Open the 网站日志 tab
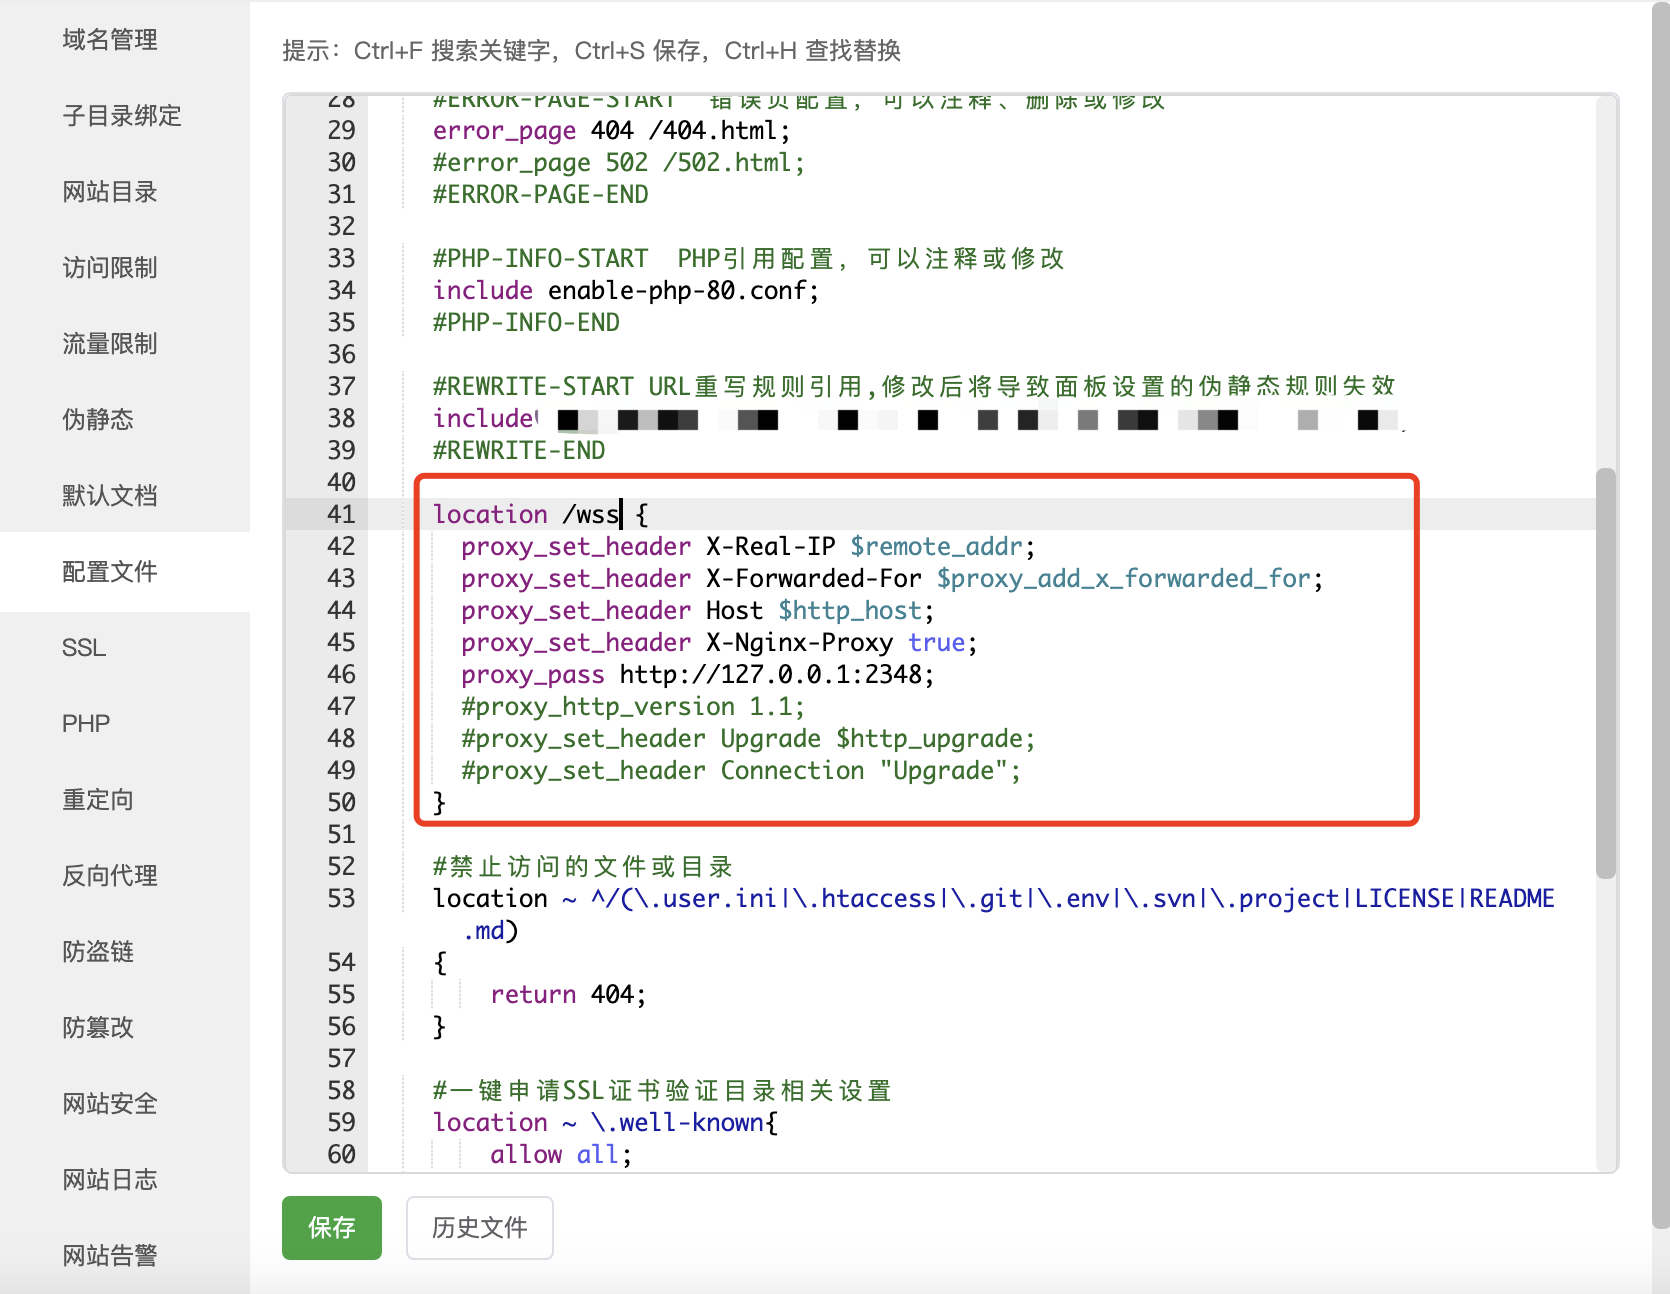Viewport: 1670px width, 1294px height. [x=110, y=1180]
